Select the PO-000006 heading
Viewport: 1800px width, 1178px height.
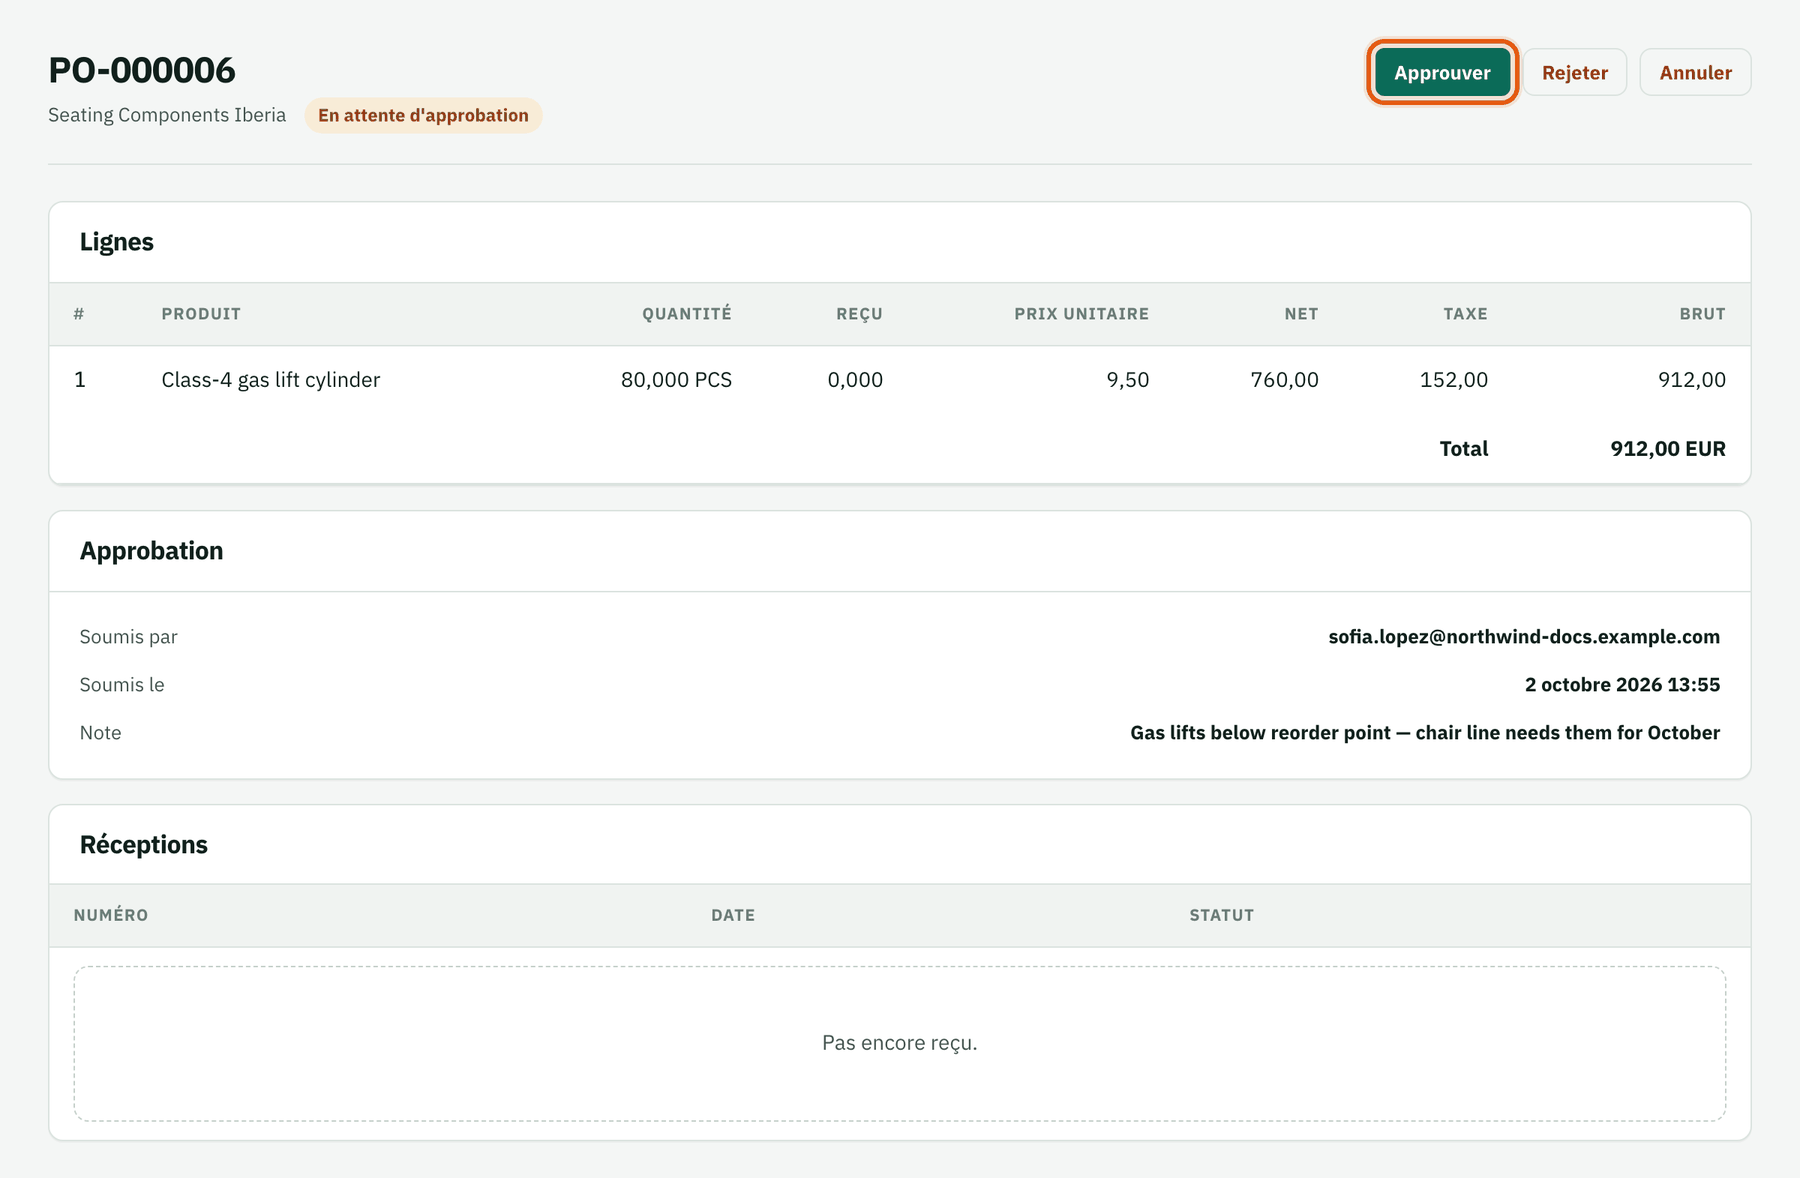142,70
